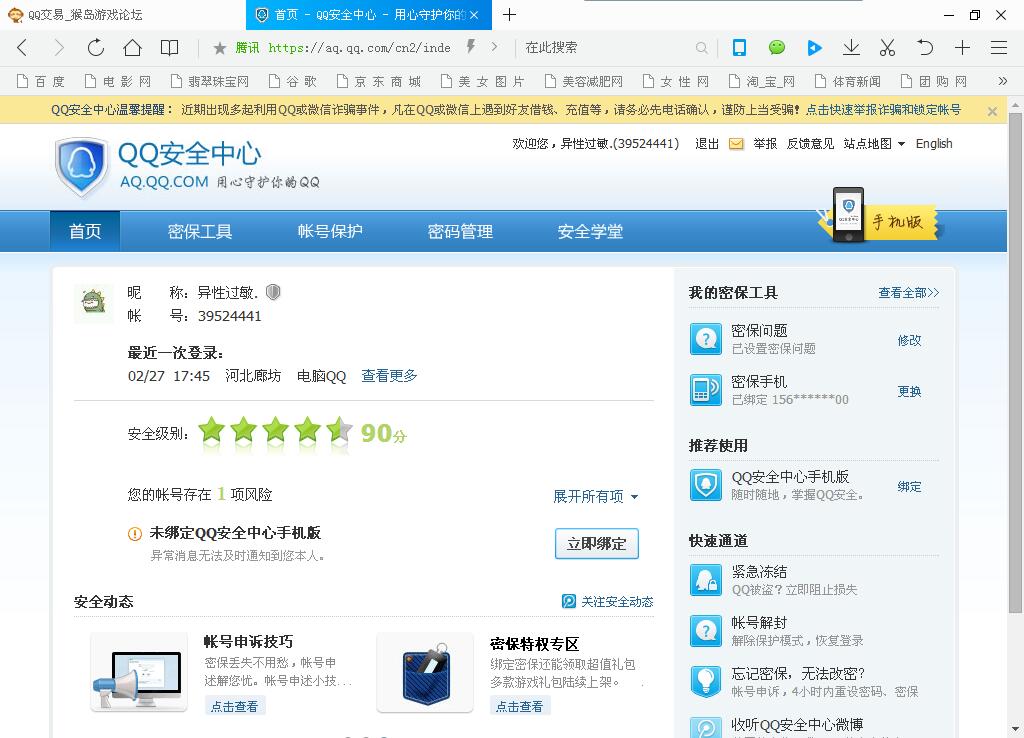Click the page vertical scrollbar
The image size is (1024, 738).
1016,363
